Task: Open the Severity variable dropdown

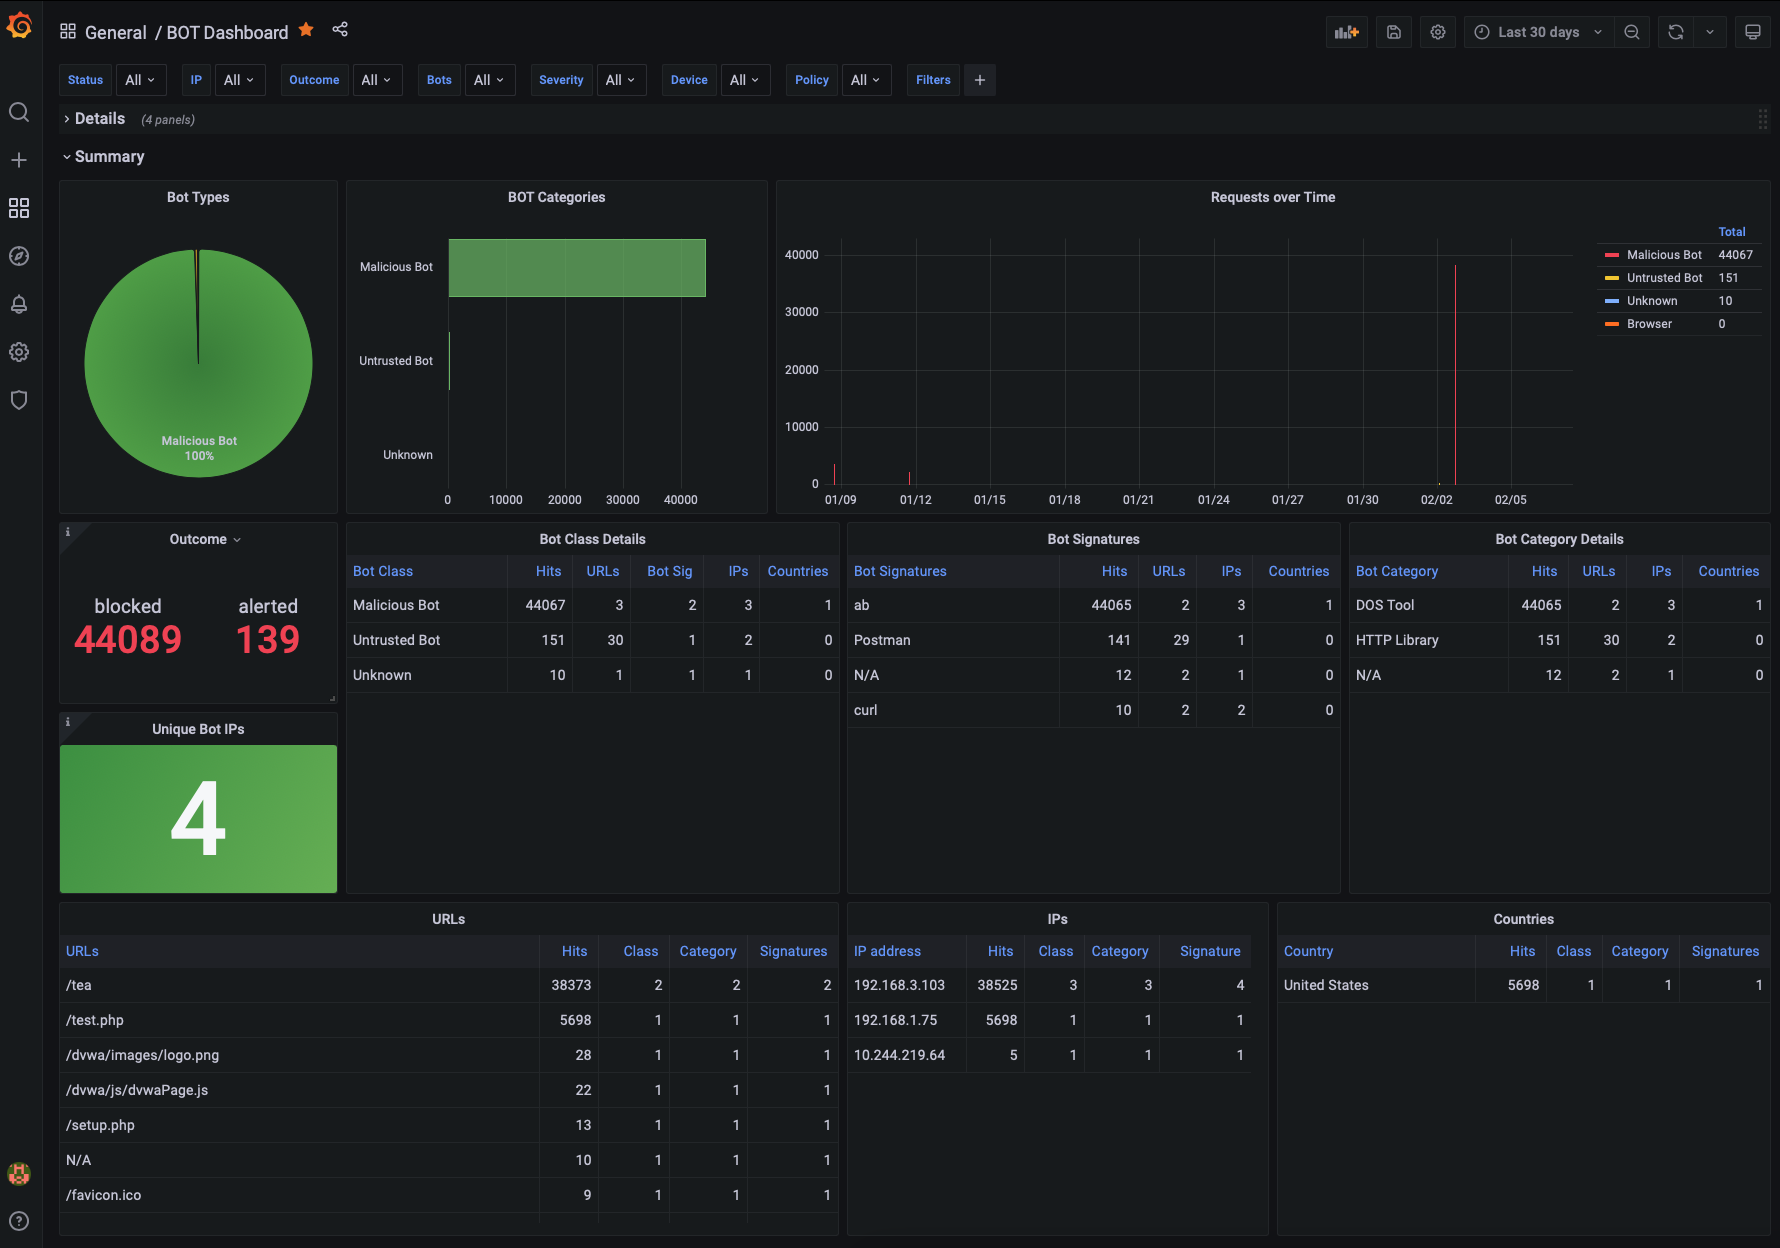Action: 621,80
